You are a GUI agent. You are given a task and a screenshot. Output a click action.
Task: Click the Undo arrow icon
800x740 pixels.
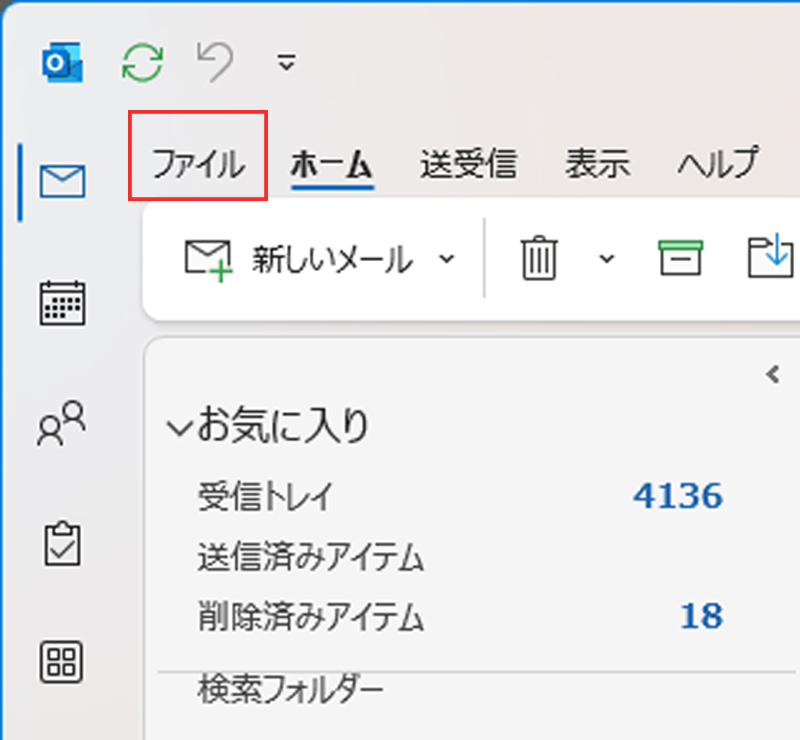click(x=214, y=63)
